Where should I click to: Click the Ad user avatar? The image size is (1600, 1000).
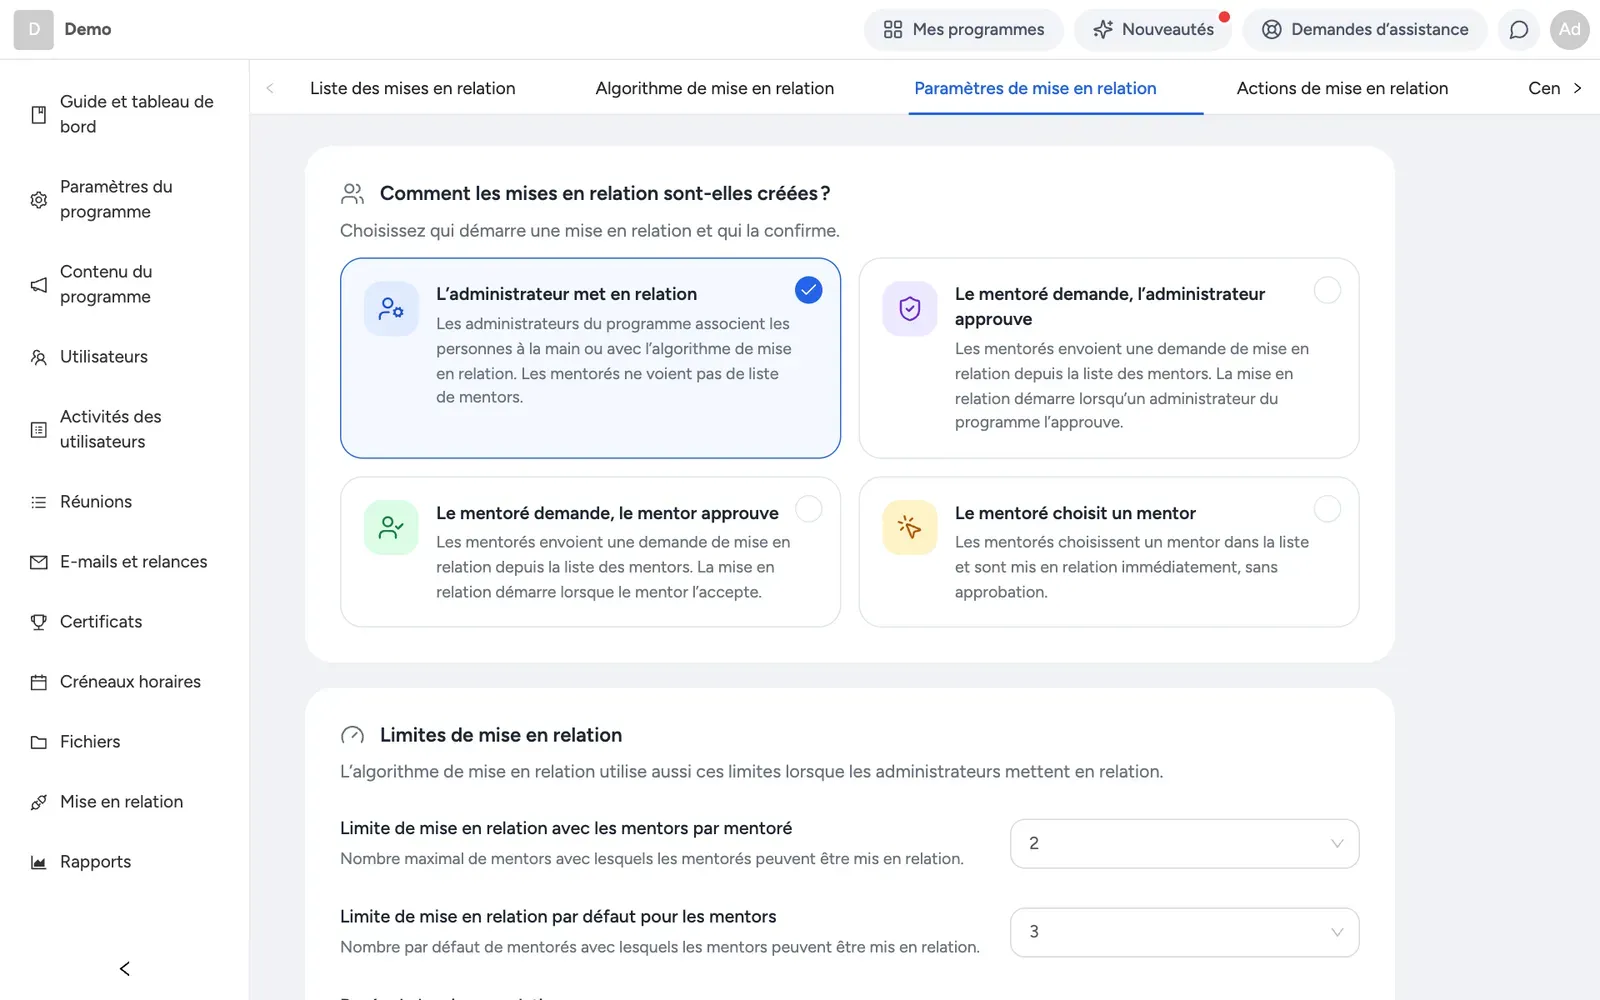coord(1569,30)
